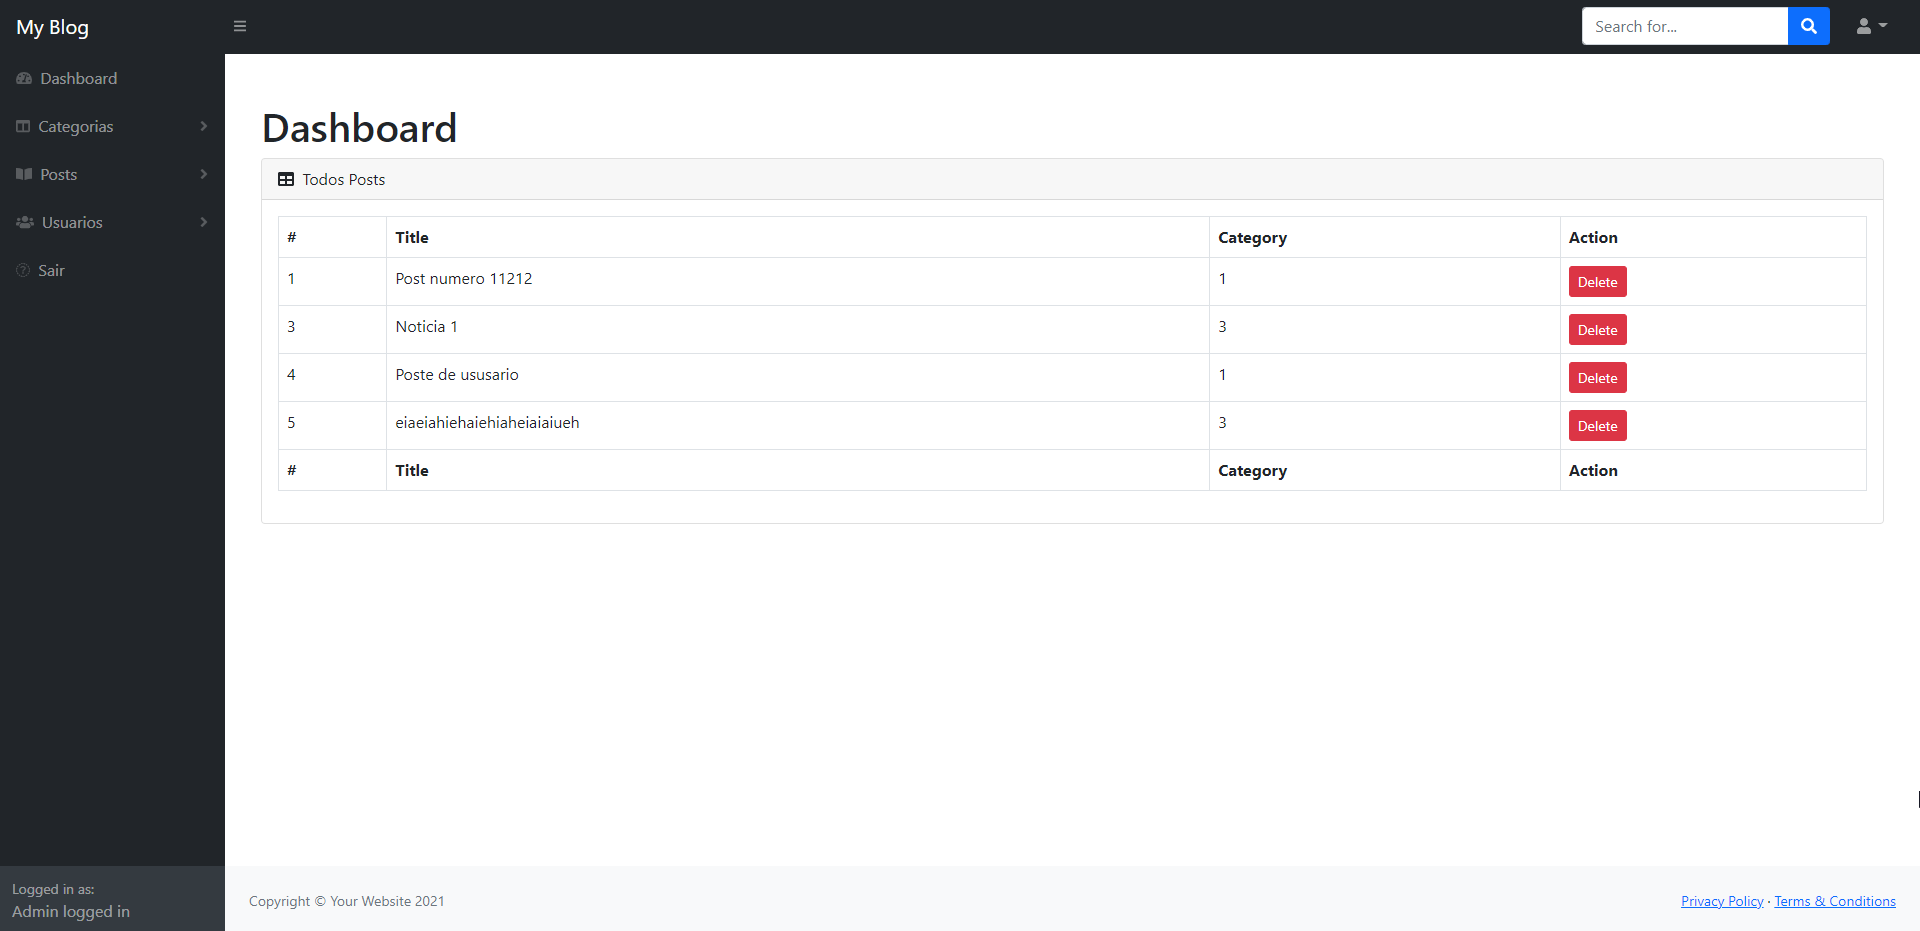Open Usuarios in the sidebar
Image resolution: width=1920 pixels, height=931 pixels.
coord(112,222)
